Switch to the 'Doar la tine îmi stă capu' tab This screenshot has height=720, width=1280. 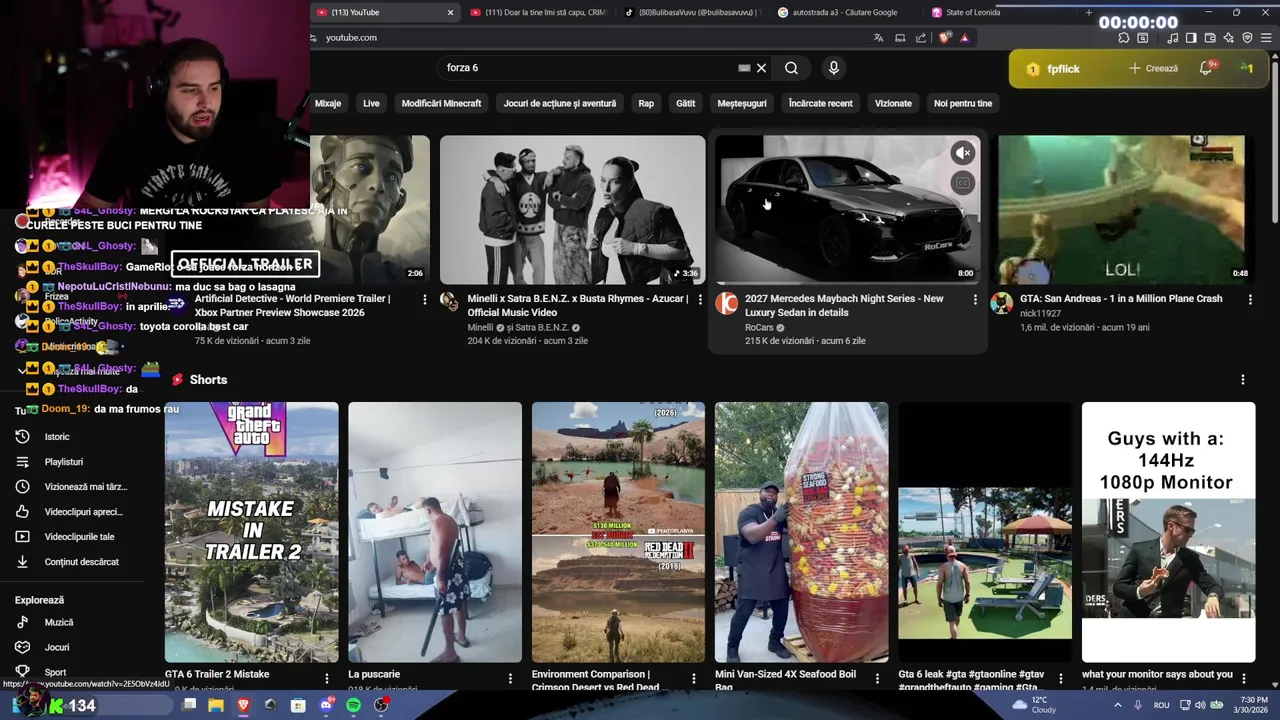537,12
